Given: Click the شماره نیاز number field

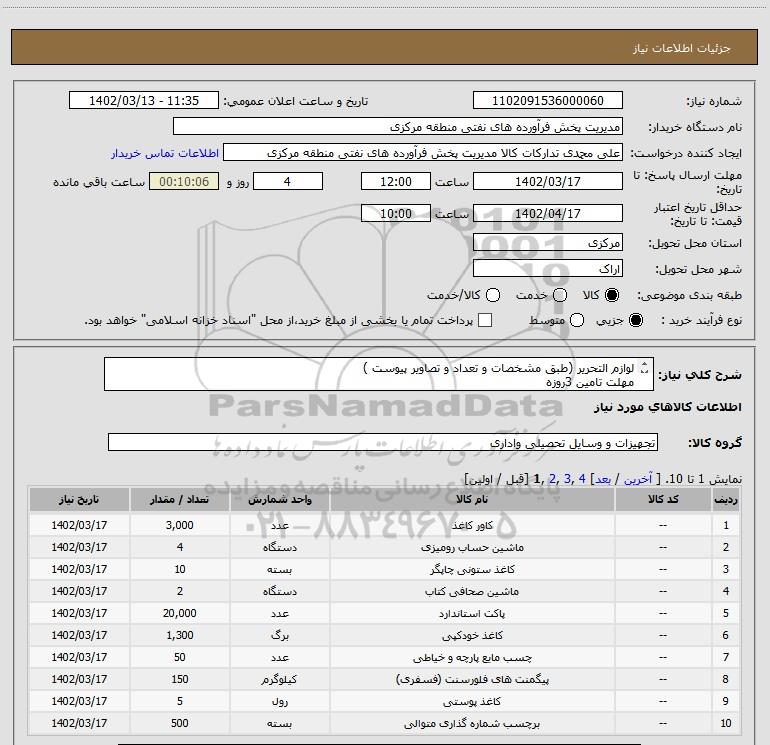Looking at the screenshot, I should (548, 100).
